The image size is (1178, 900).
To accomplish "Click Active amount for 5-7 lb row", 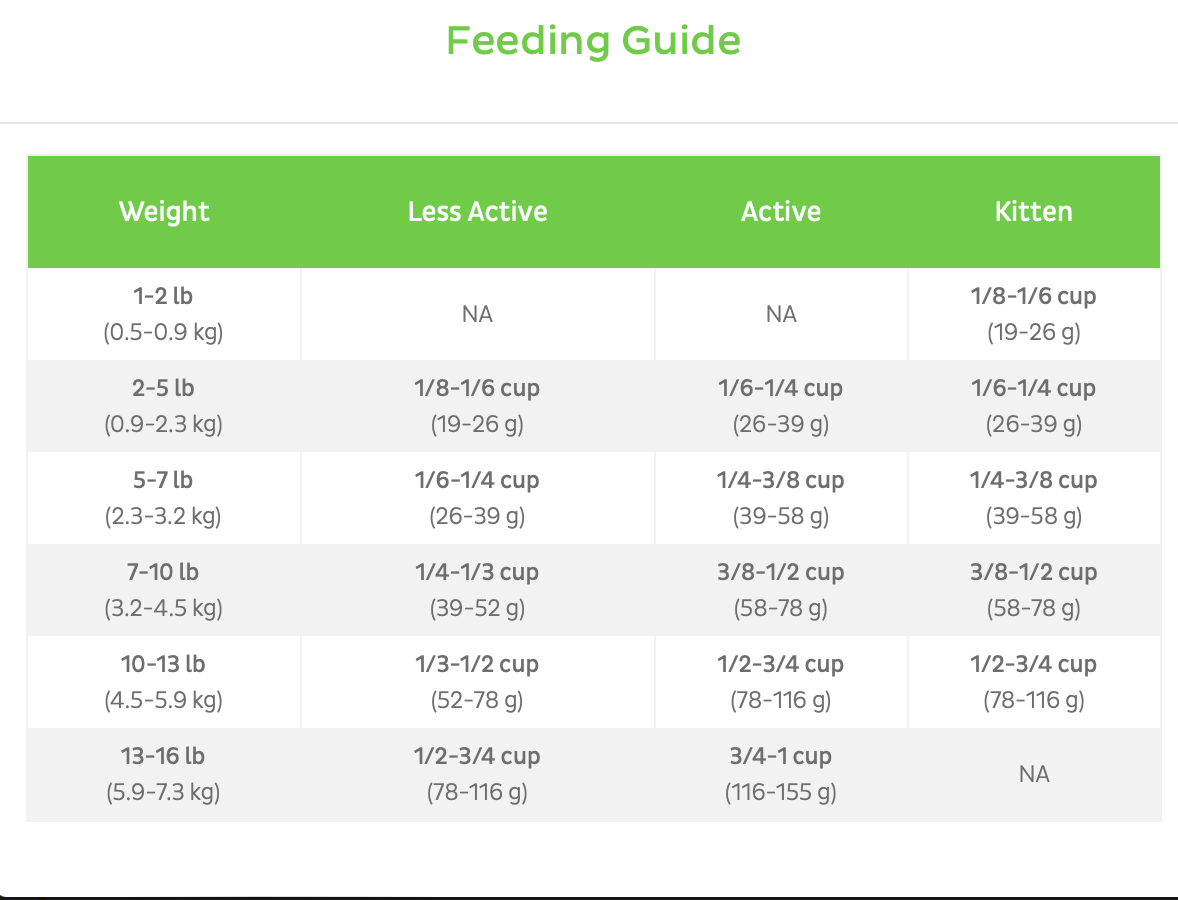I will [781, 498].
